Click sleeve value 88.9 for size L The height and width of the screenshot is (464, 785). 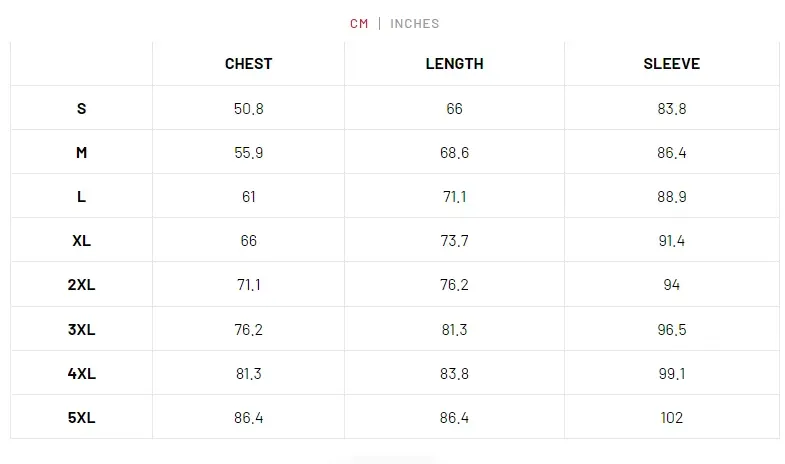(x=671, y=197)
